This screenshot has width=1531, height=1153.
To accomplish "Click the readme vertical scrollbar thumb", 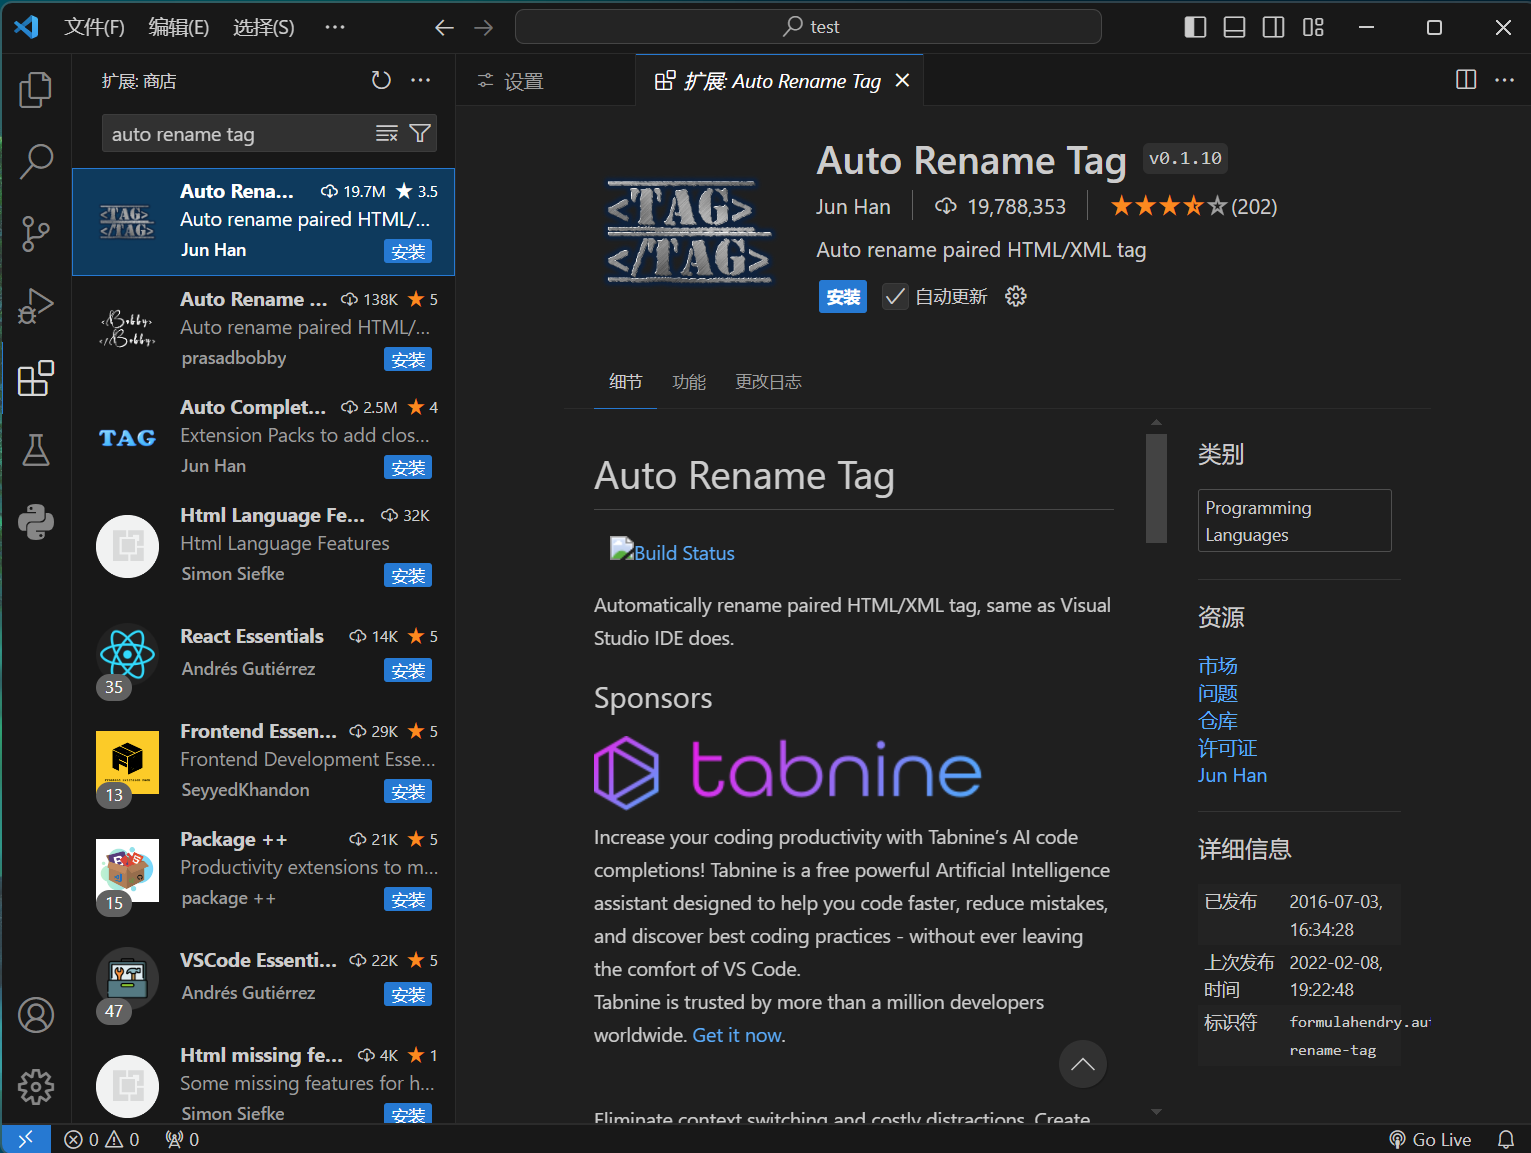I will (x=1156, y=488).
